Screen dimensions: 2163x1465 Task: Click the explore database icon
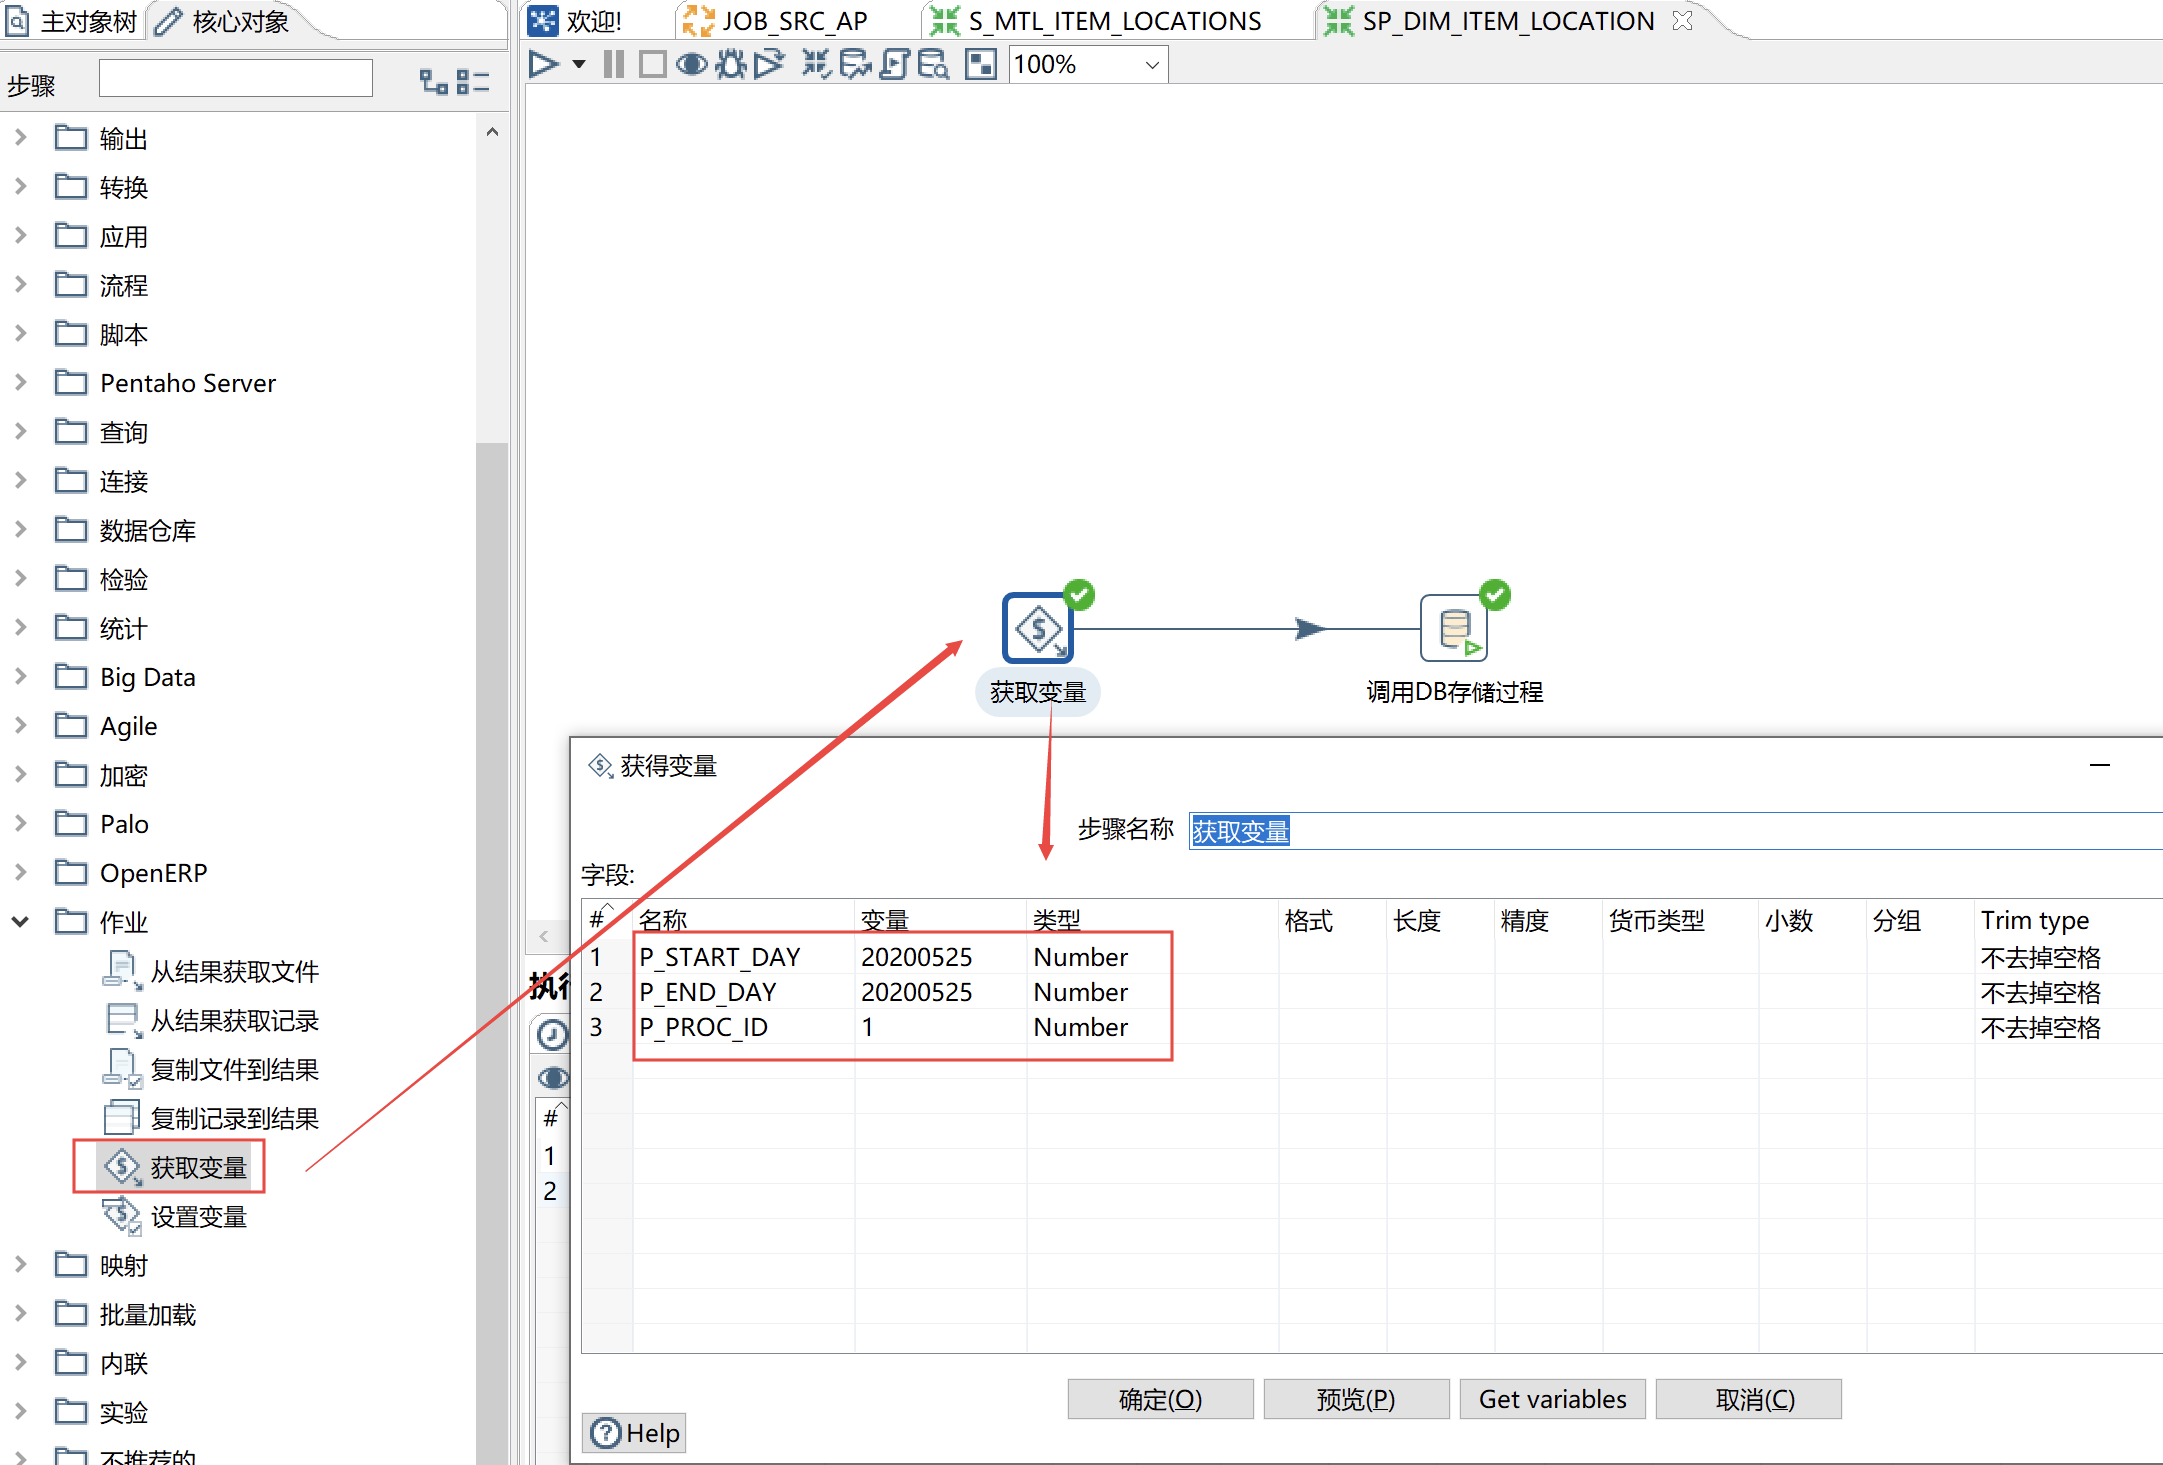tap(933, 65)
